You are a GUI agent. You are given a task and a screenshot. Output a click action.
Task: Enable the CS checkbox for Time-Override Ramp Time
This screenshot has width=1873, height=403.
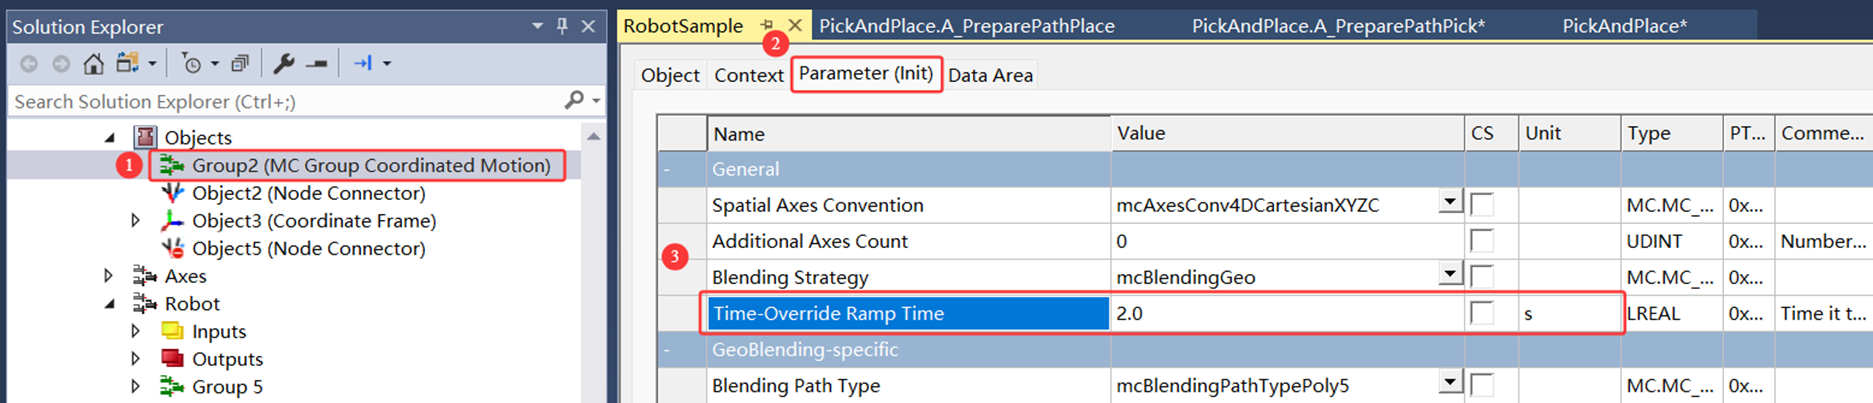(x=1482, y=313)
